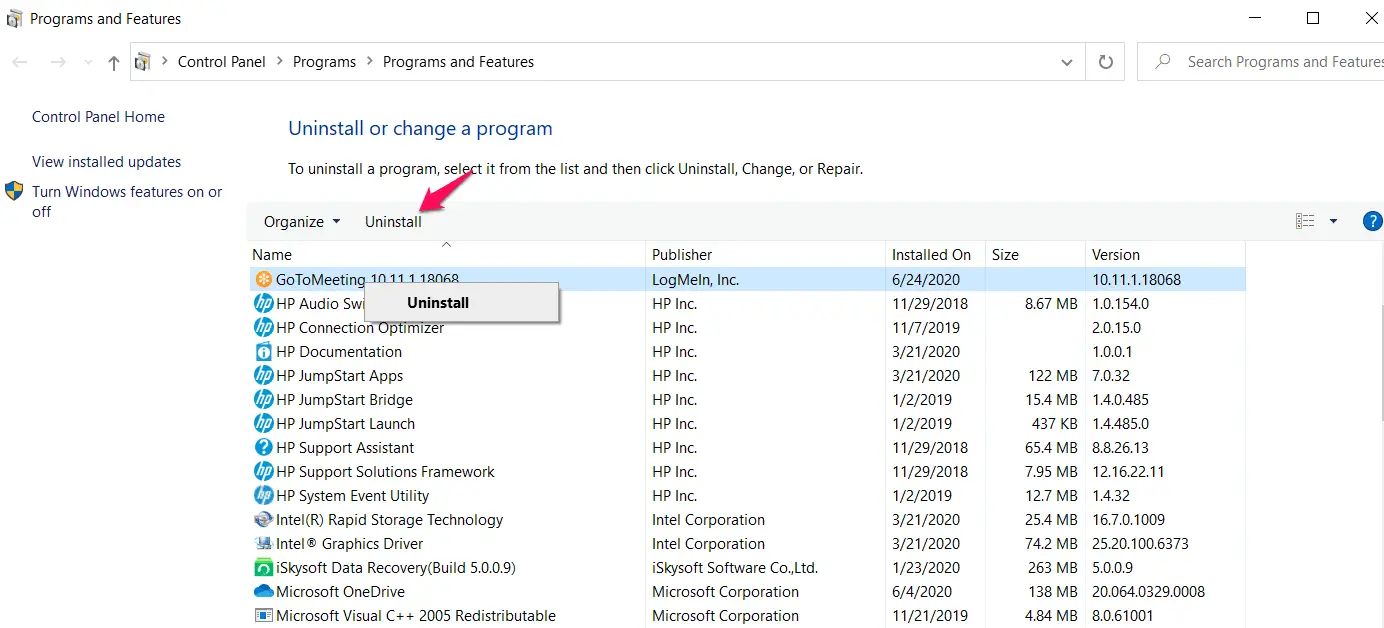Sort list by Publisher column header
The height and width of the screenshot is (628, 1384).
coord(766,254)
